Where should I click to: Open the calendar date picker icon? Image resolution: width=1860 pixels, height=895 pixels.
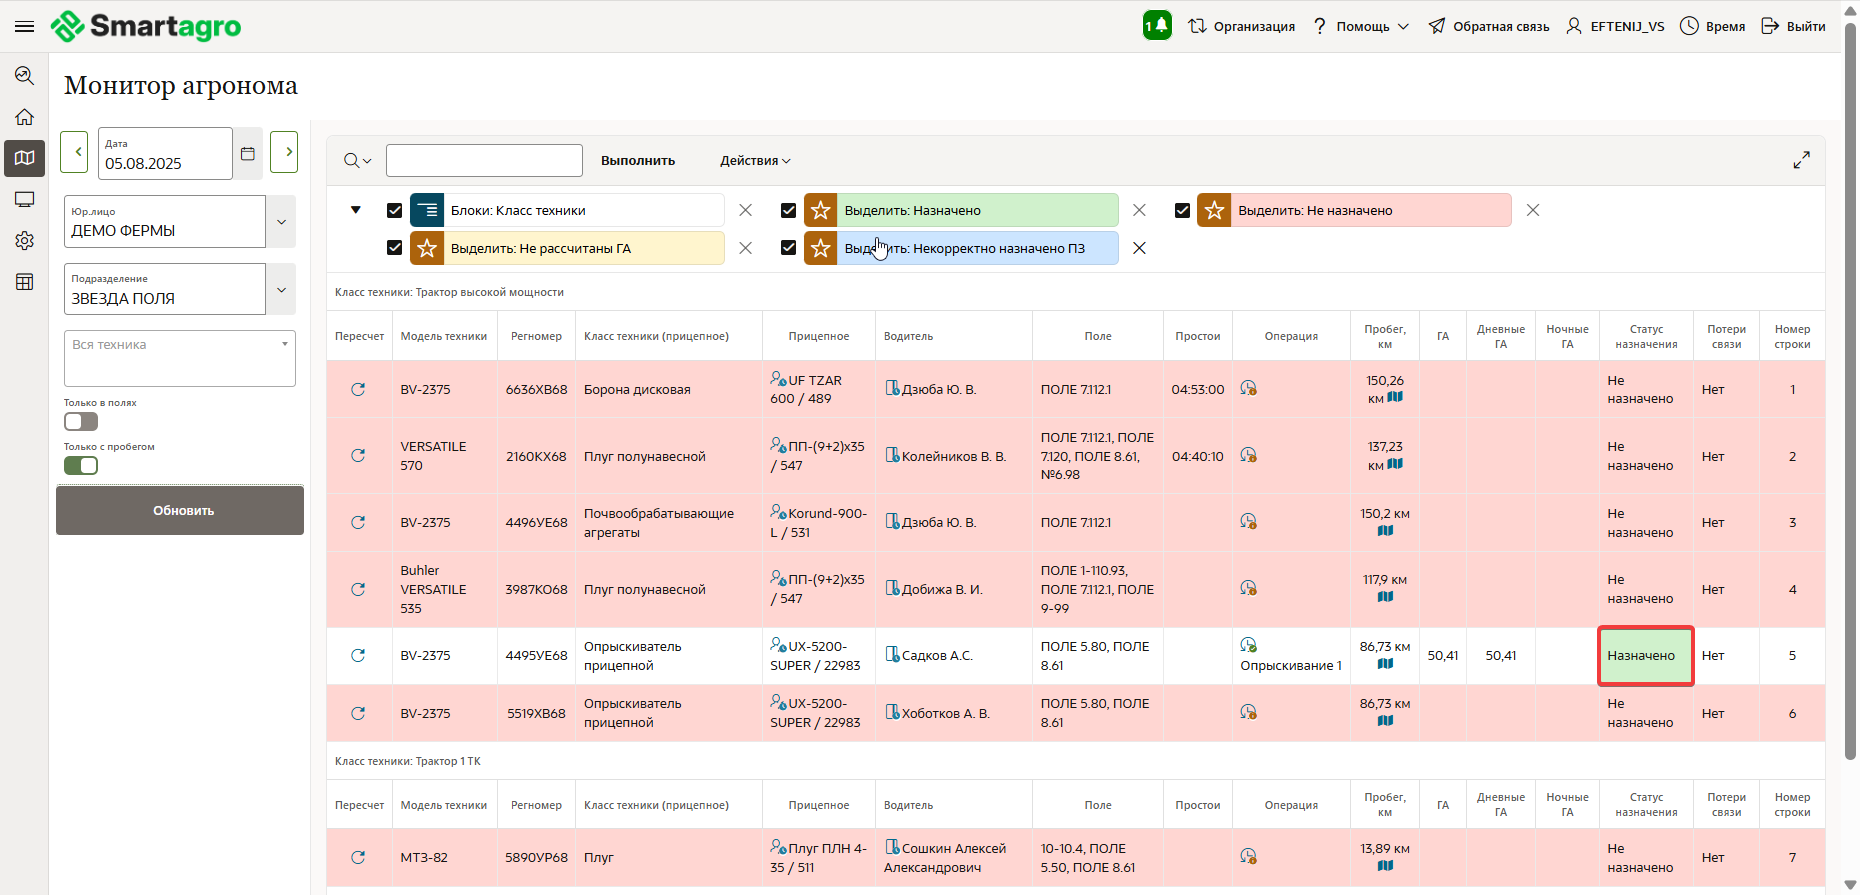click(248, 153)
